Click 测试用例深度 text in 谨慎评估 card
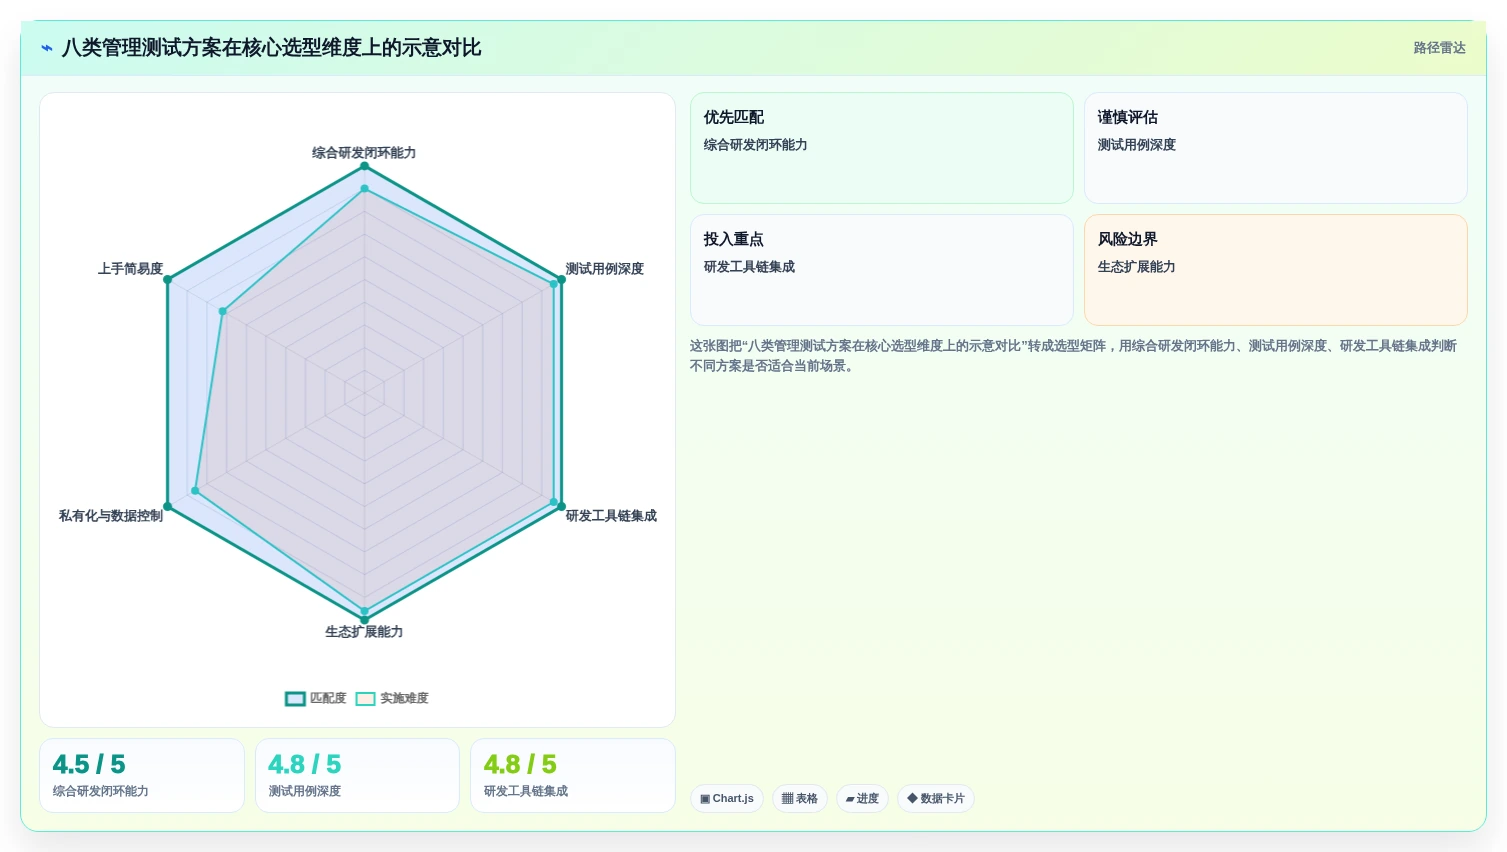This screenshot has height=852, width=1507. click(x=1137, y=145)
